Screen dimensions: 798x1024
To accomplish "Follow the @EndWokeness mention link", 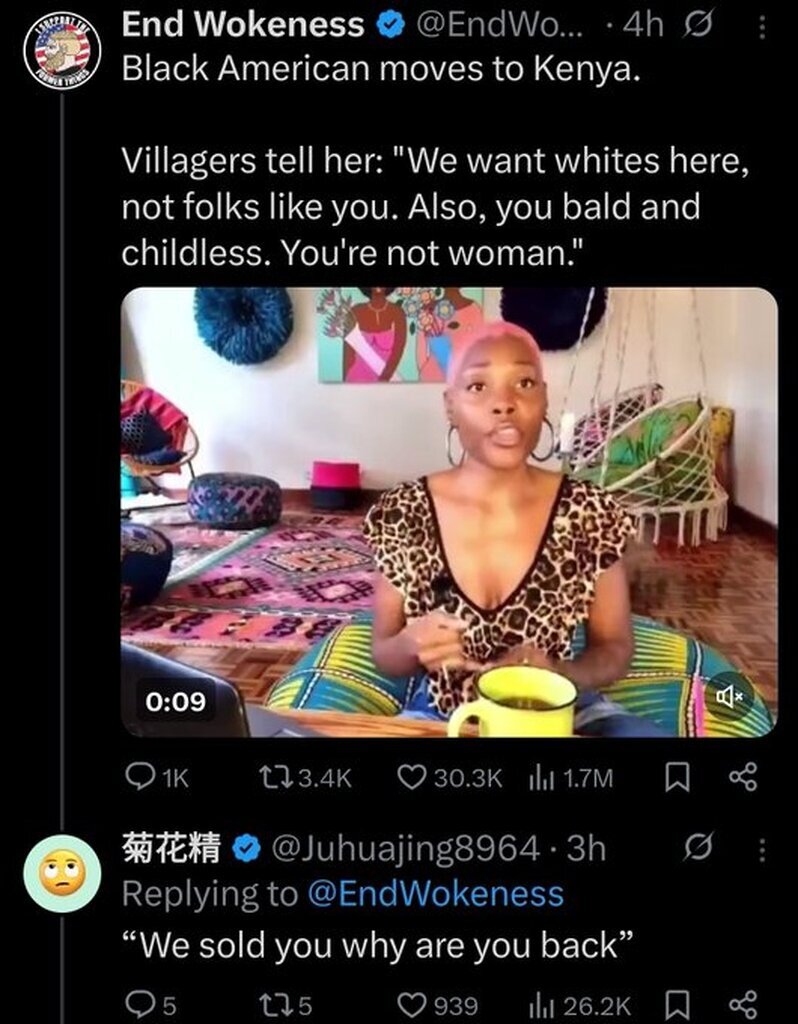I will (435, 893).
